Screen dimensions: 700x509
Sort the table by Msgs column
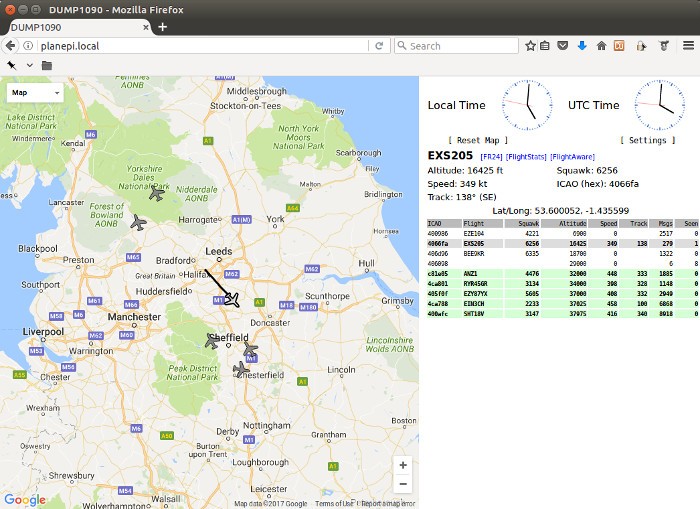[662, 223]
